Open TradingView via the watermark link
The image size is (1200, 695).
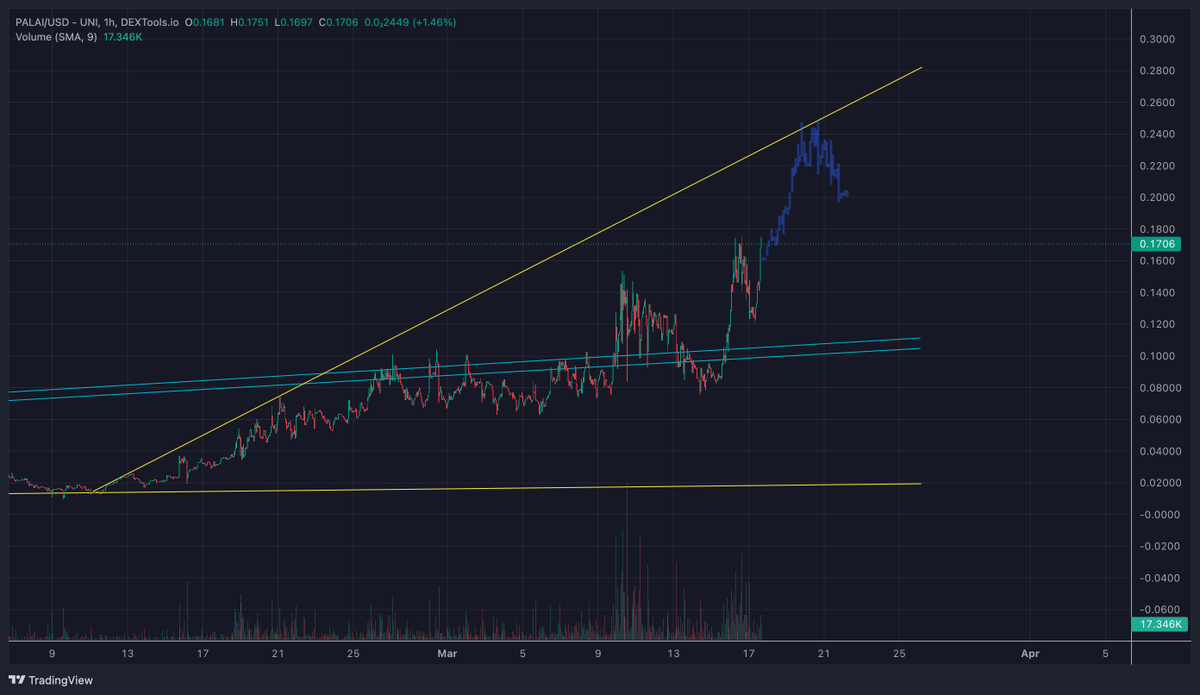(55, 680)
